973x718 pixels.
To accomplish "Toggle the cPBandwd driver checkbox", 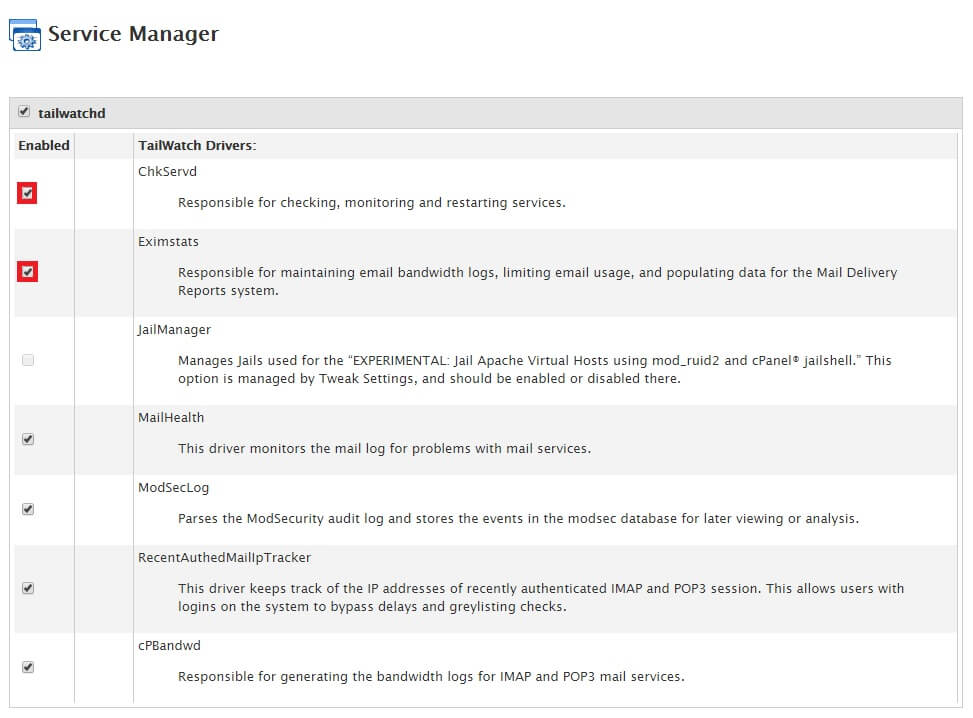I will pos(28,667).
